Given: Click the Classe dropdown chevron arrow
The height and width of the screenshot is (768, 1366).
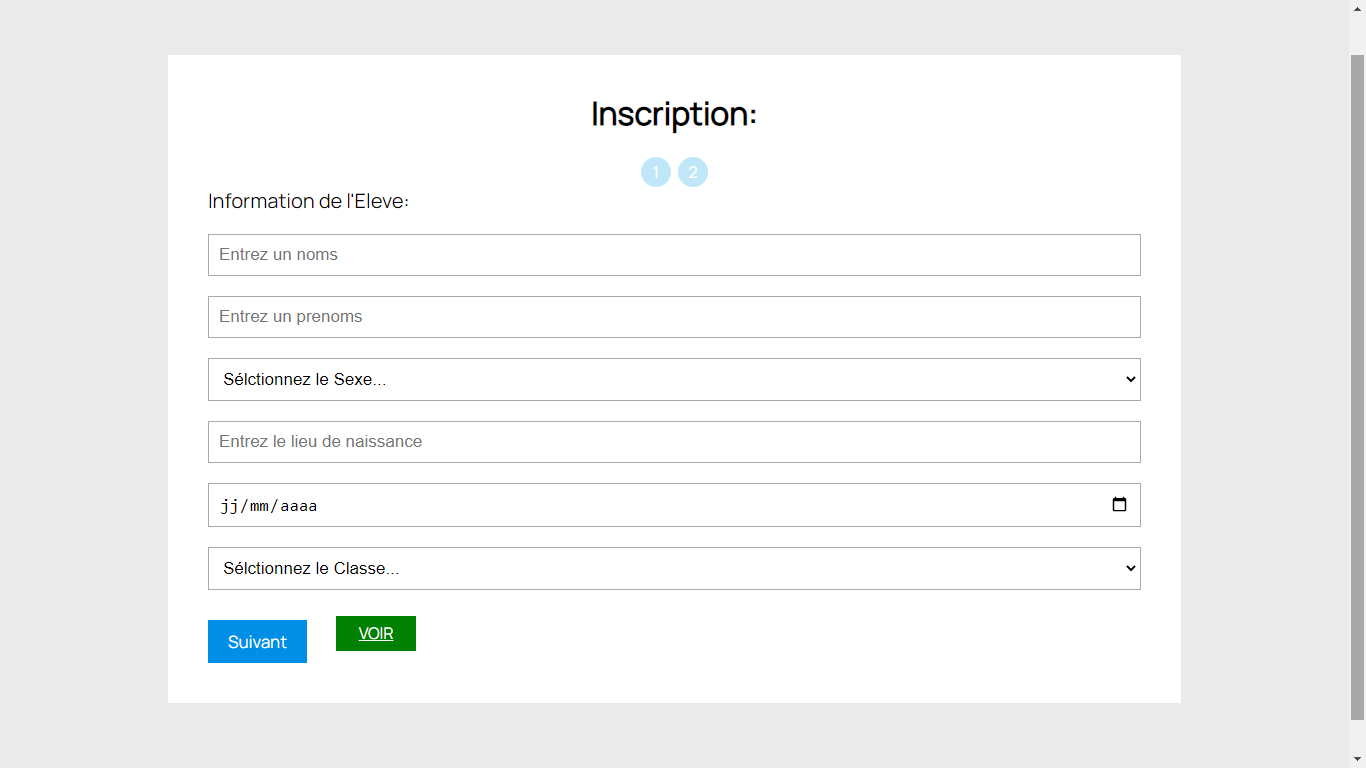Looking at the screenshot, I should (x=1129, y=568).
